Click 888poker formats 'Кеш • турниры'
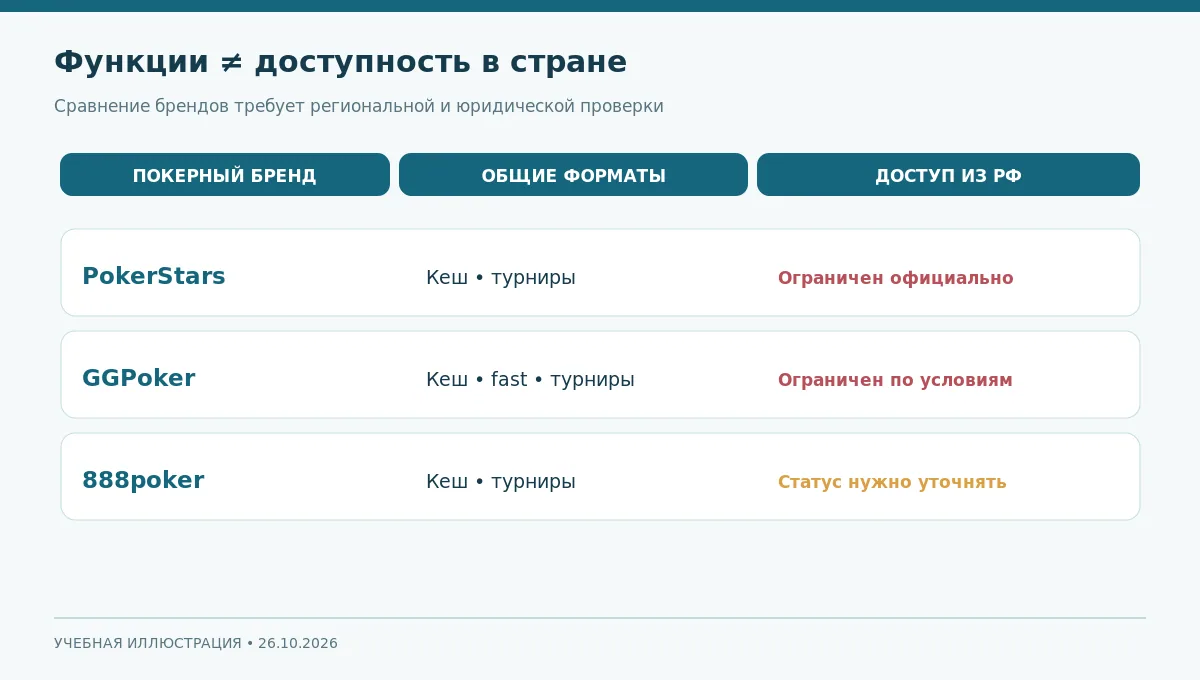Viewport: 1200px width, 680px height. pos(501,482)
